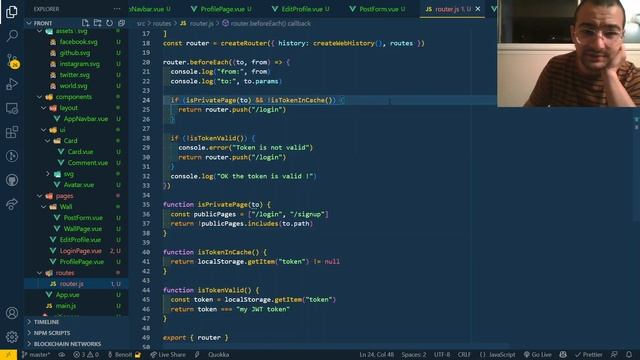This screenshot has width=640, height=360.
Task: Click the routes breadcrumb segment
Action: 162,24
